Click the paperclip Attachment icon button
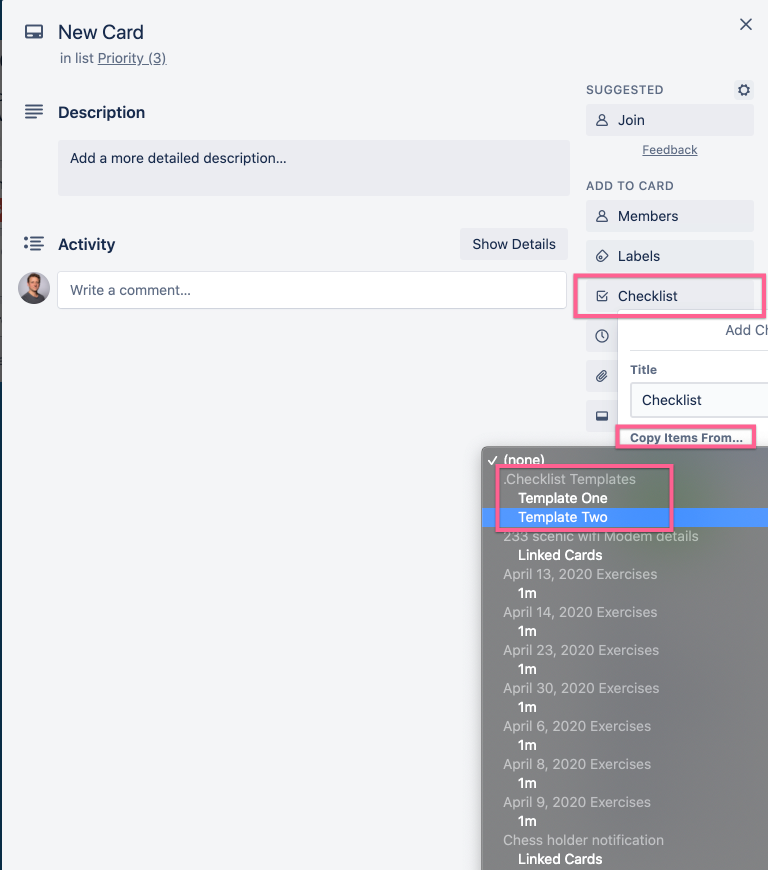768x870 pixels. [602, 376]
